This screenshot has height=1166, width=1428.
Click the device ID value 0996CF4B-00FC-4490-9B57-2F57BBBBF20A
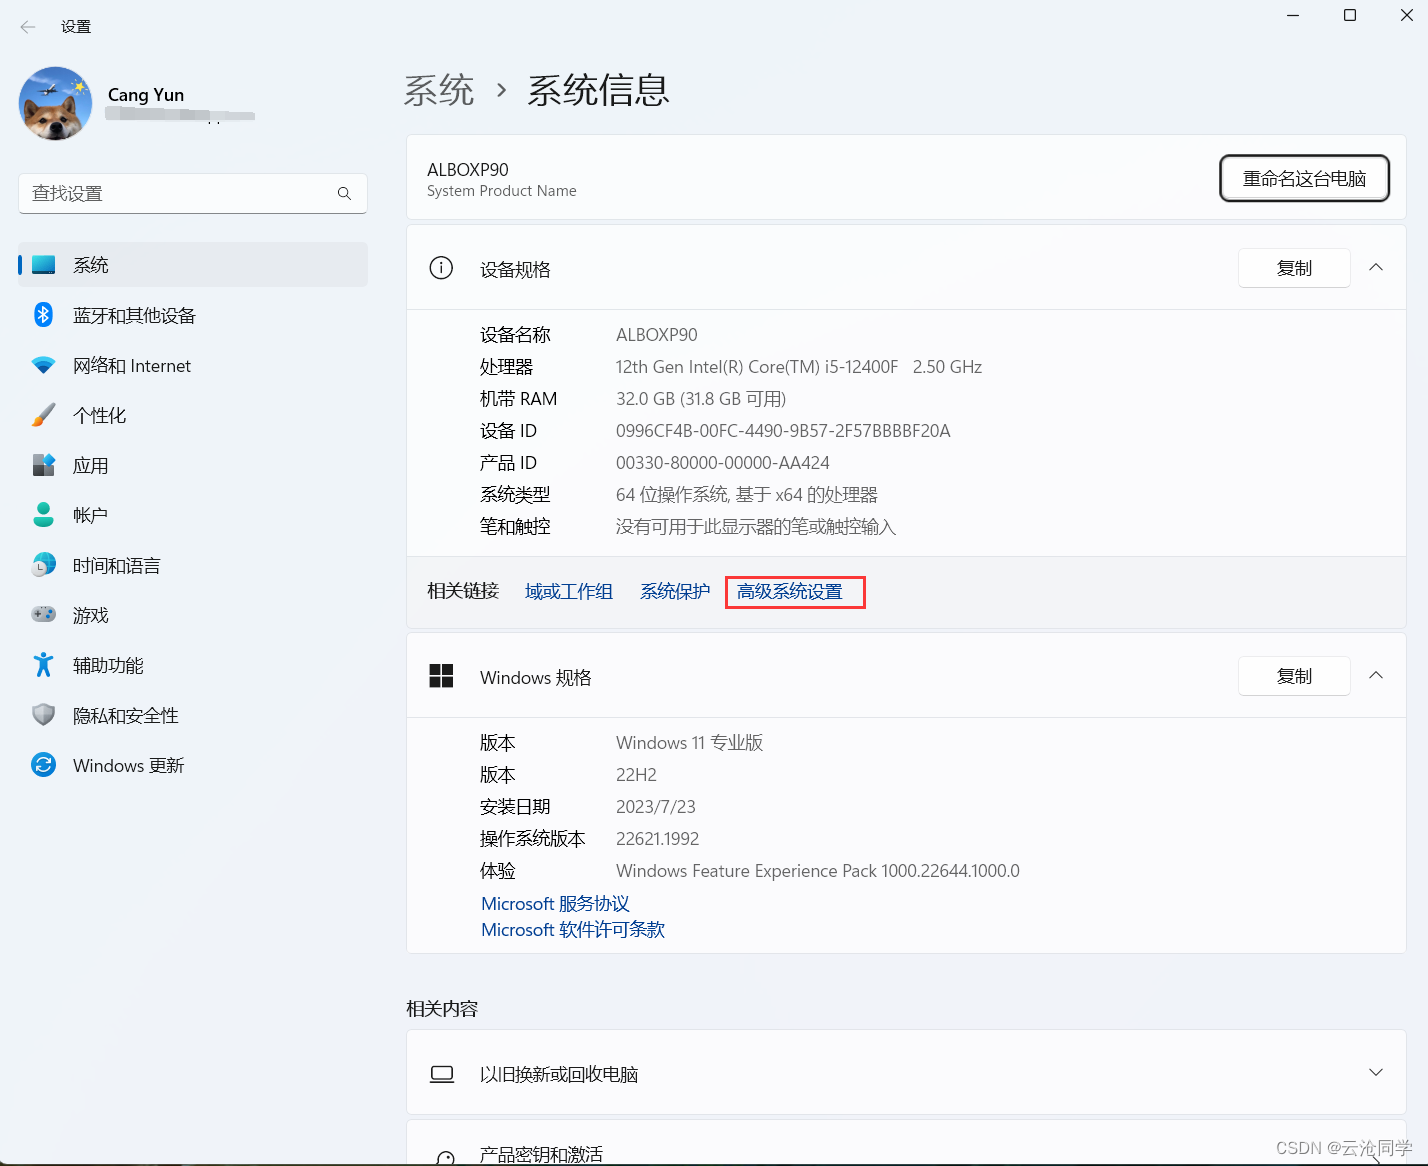783,431
